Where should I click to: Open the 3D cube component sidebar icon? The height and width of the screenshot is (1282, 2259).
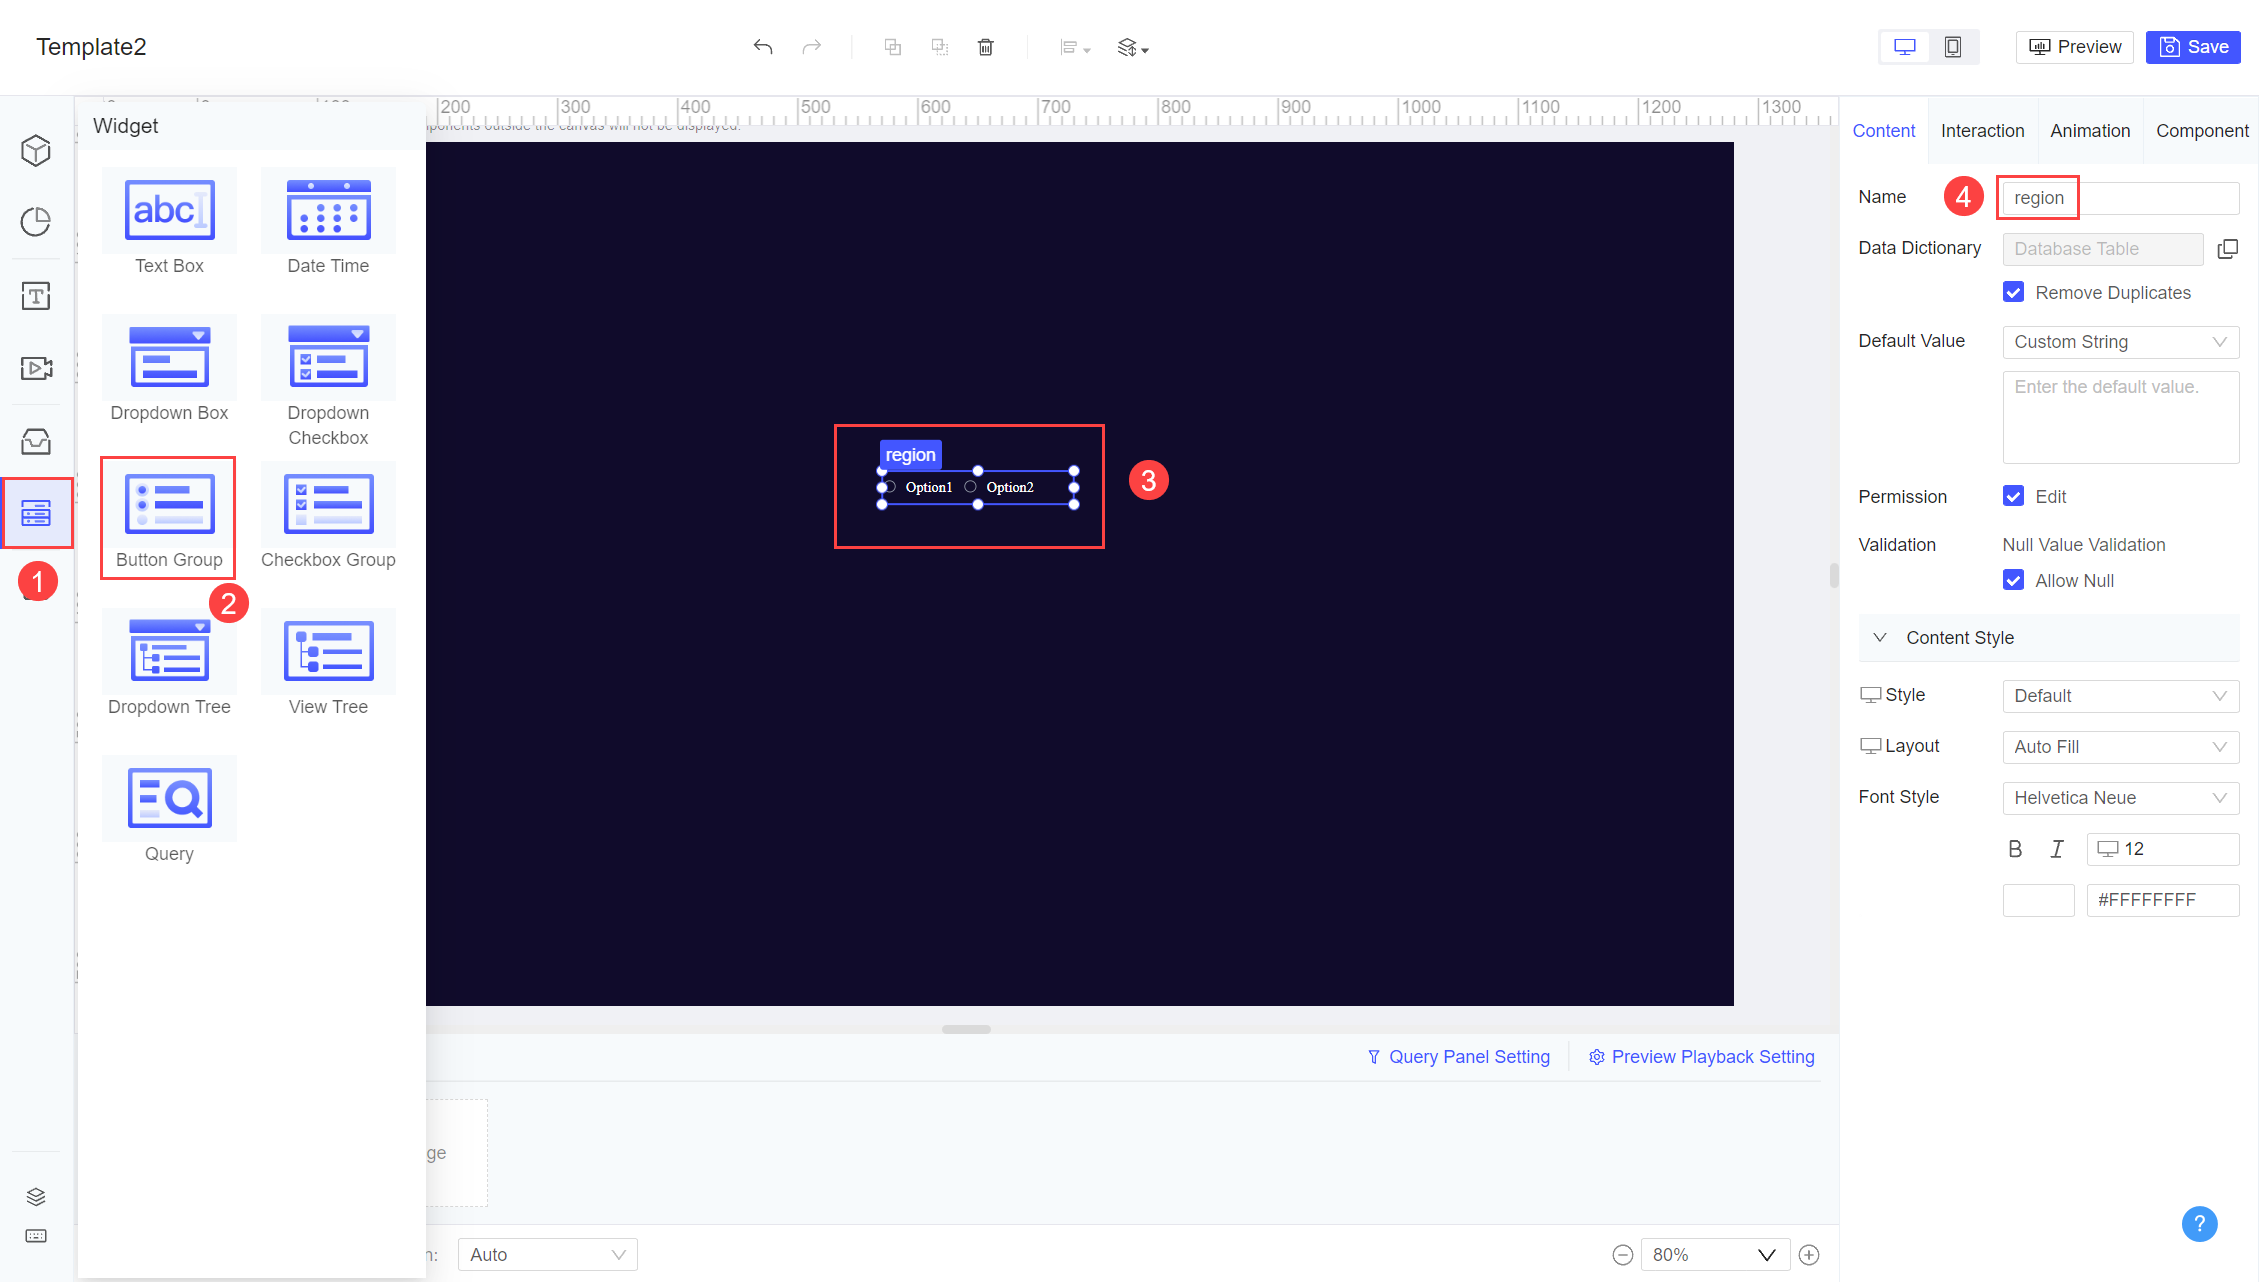(x=36, y=150)
